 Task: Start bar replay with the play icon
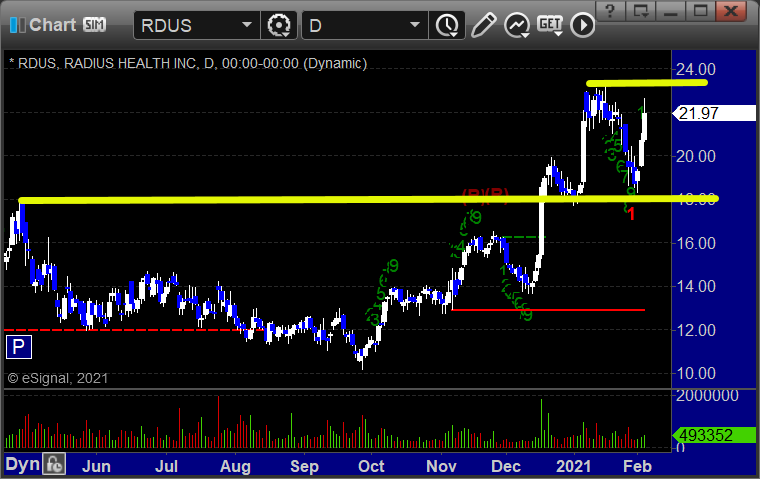(582, 25)
